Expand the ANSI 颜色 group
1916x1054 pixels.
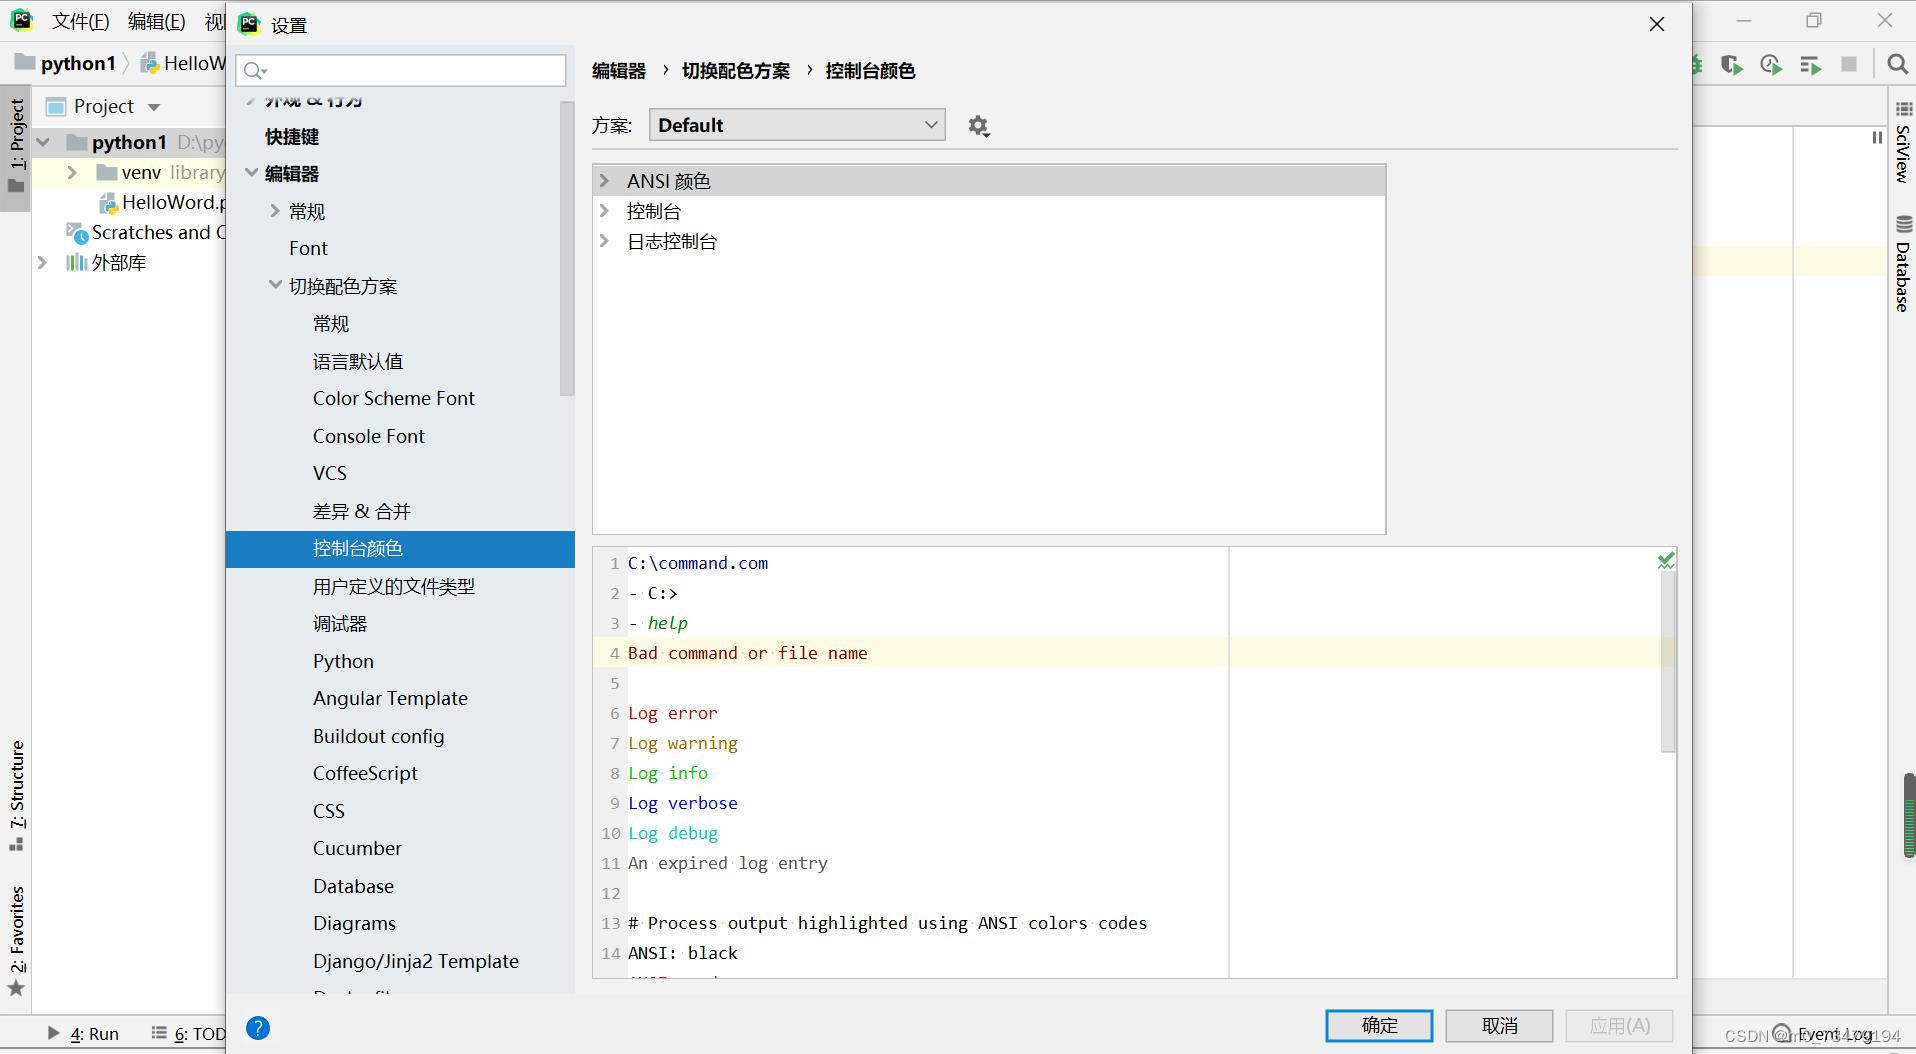(604, 181)
